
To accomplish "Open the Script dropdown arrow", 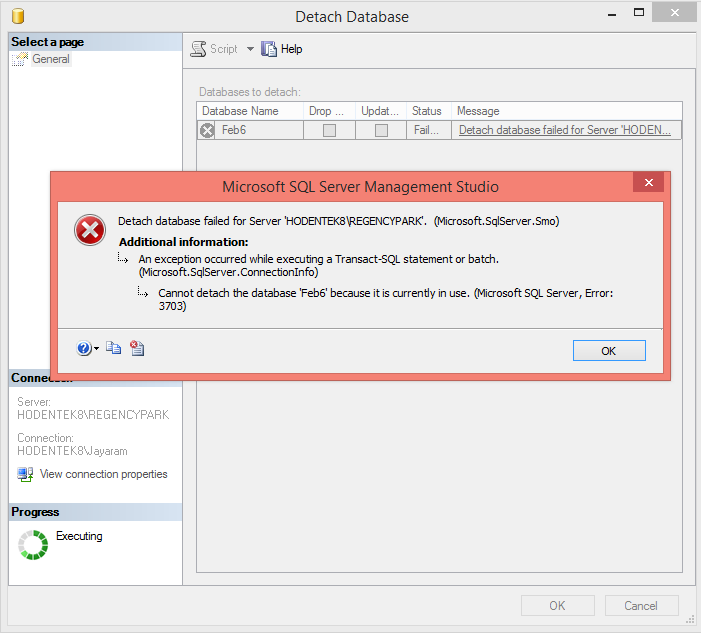I will pos(250,49).
